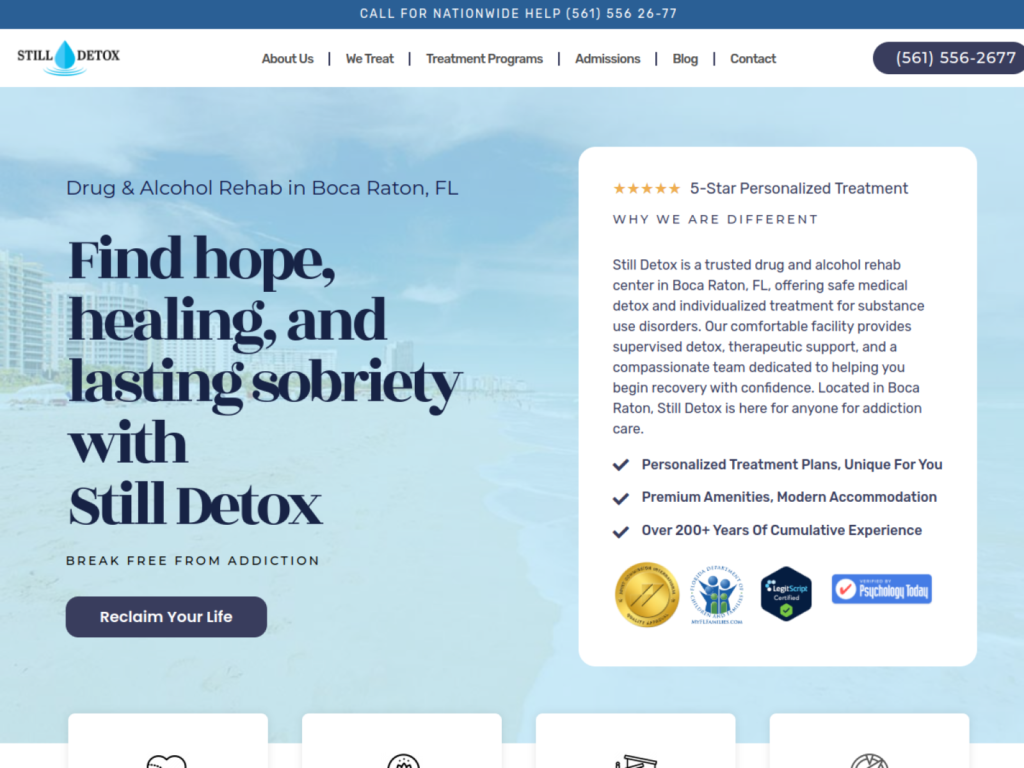This screenshot has height=768, width=1024.
Task: Click the 'WHY WE ARE DIFFERENT' heading
Action: tap(715, 219)
